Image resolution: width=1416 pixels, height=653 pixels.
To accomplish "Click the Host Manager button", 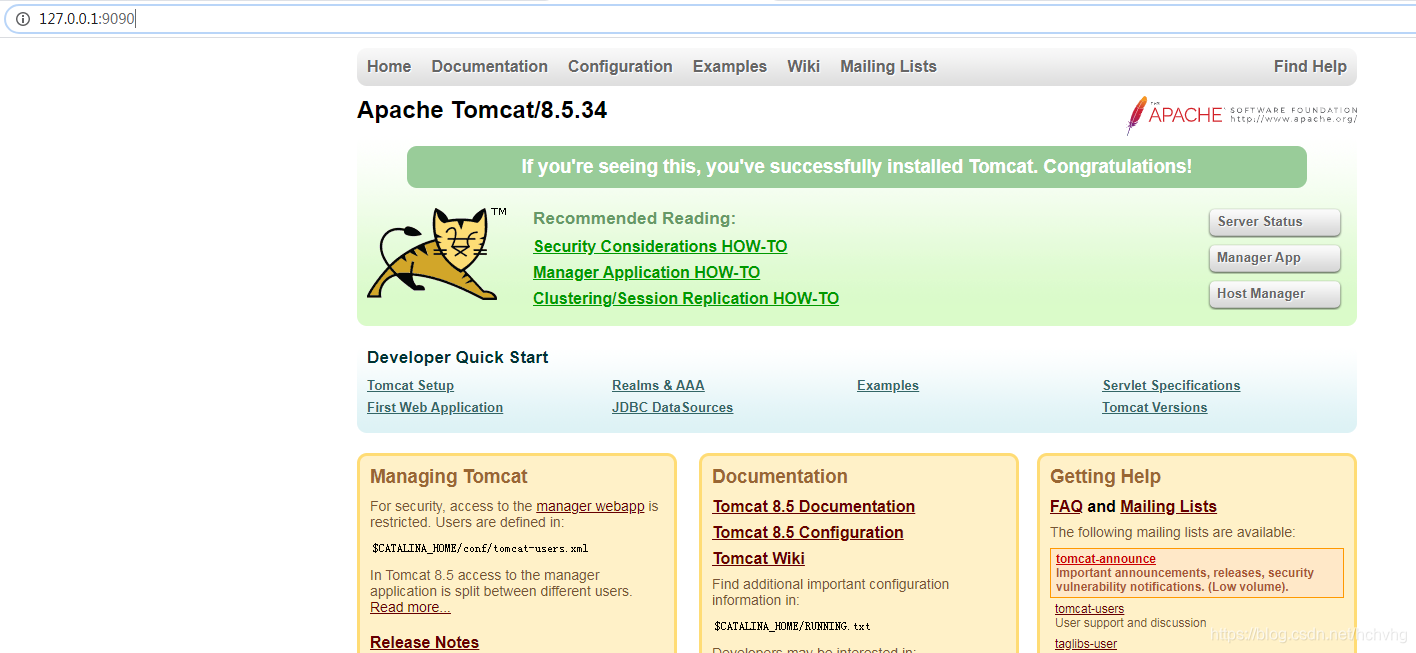I will 1274,294.
